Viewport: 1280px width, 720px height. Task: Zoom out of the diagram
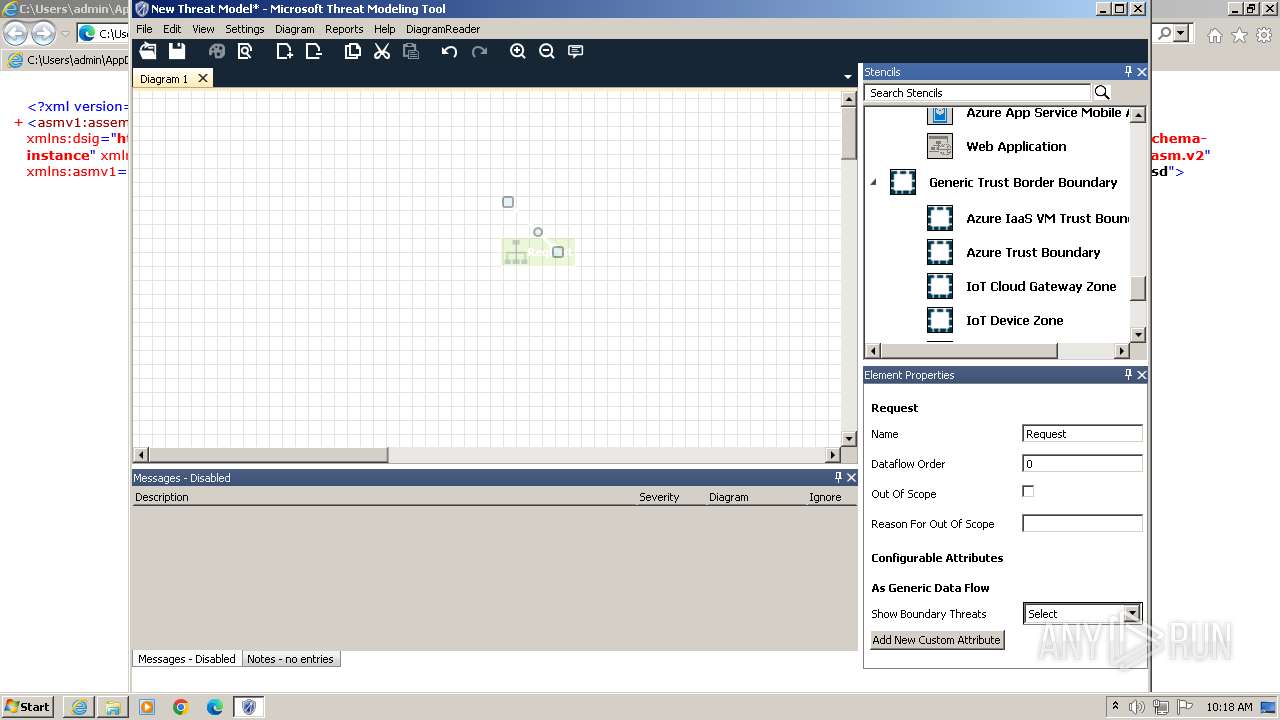click(547, 51)
